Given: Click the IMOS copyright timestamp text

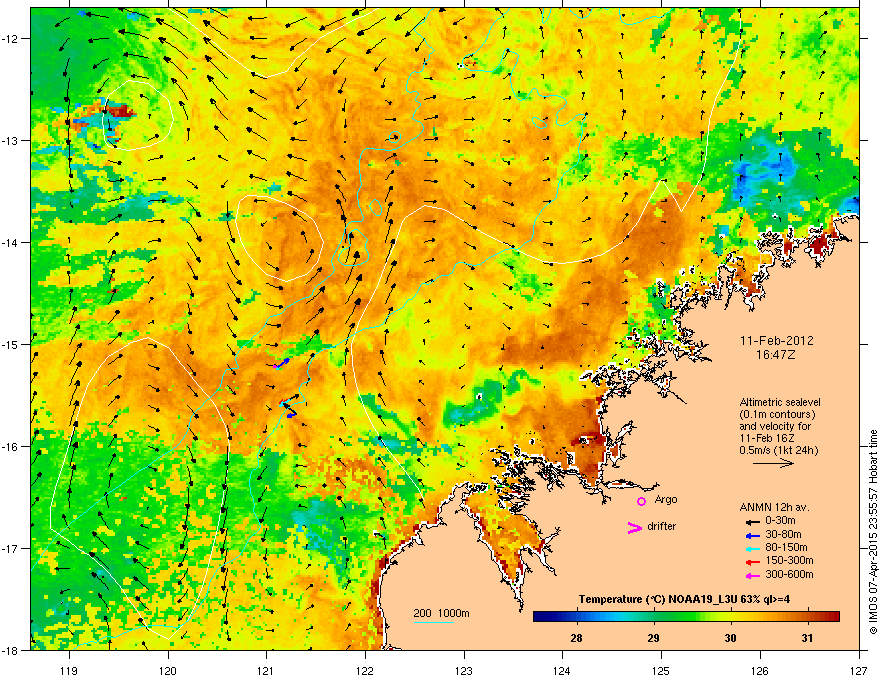Looking at the screenshot, I should pyautogui.click(x=873, y=532).
